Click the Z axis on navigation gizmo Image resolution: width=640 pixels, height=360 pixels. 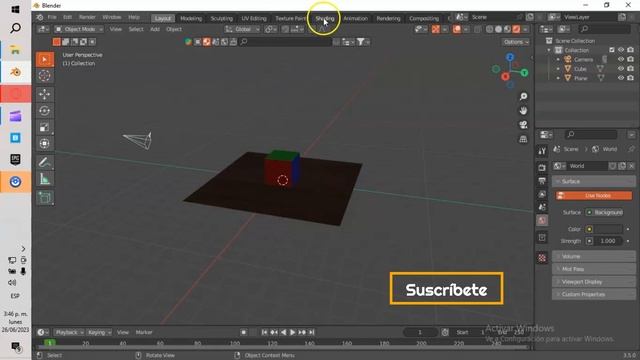pos(510,58)
